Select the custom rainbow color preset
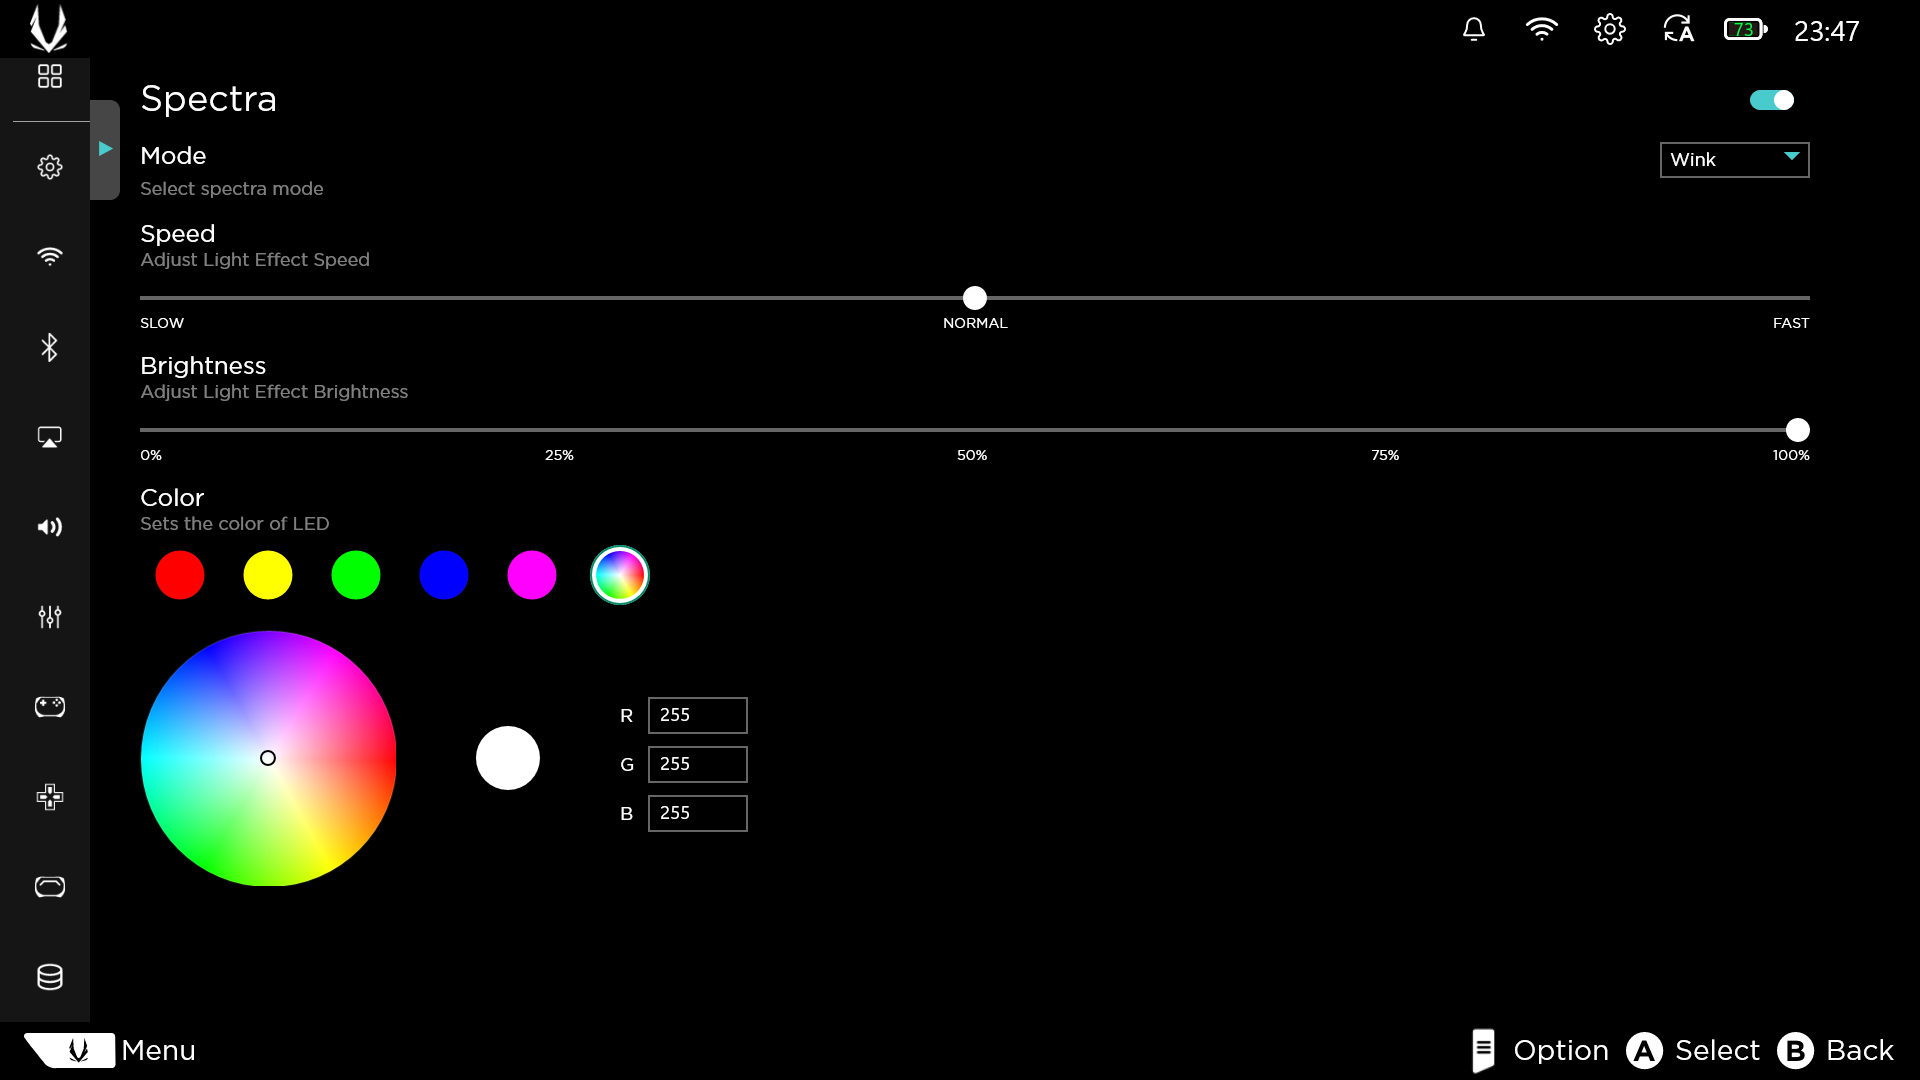 point(620,575)
